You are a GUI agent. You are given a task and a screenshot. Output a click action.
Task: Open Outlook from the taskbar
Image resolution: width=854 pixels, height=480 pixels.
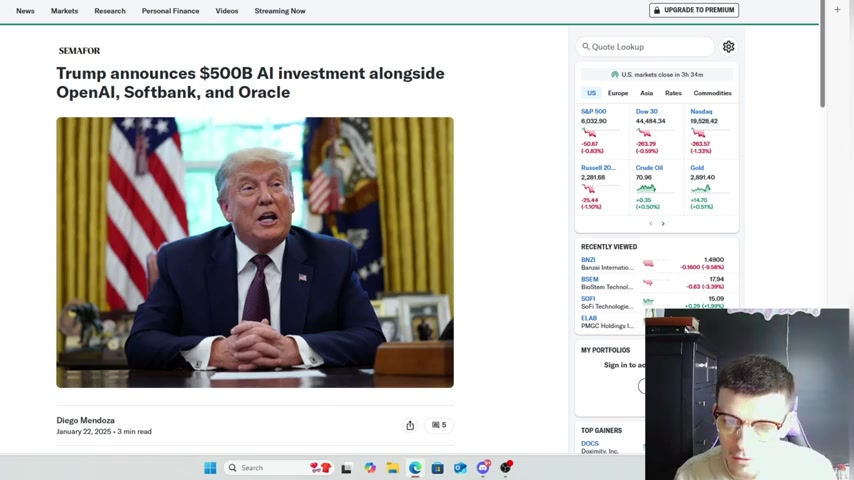[460, 467]
